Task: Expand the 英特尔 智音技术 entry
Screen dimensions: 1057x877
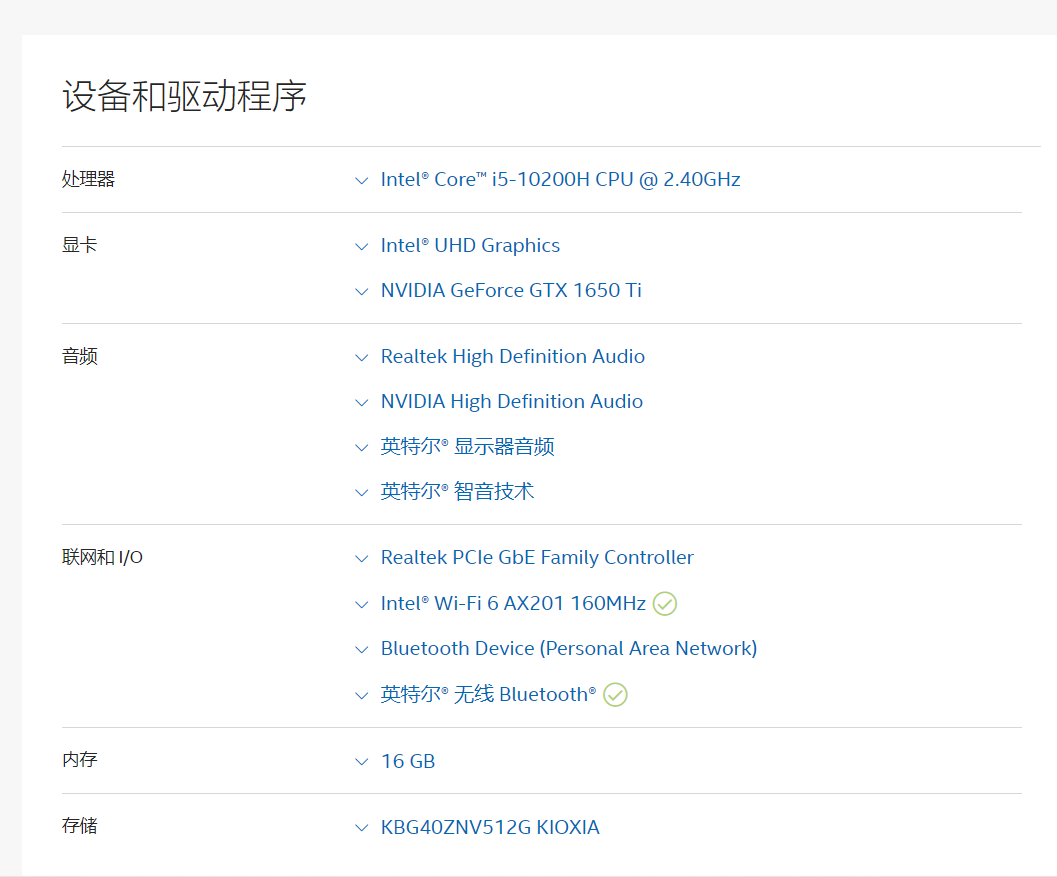Action: 361,492
